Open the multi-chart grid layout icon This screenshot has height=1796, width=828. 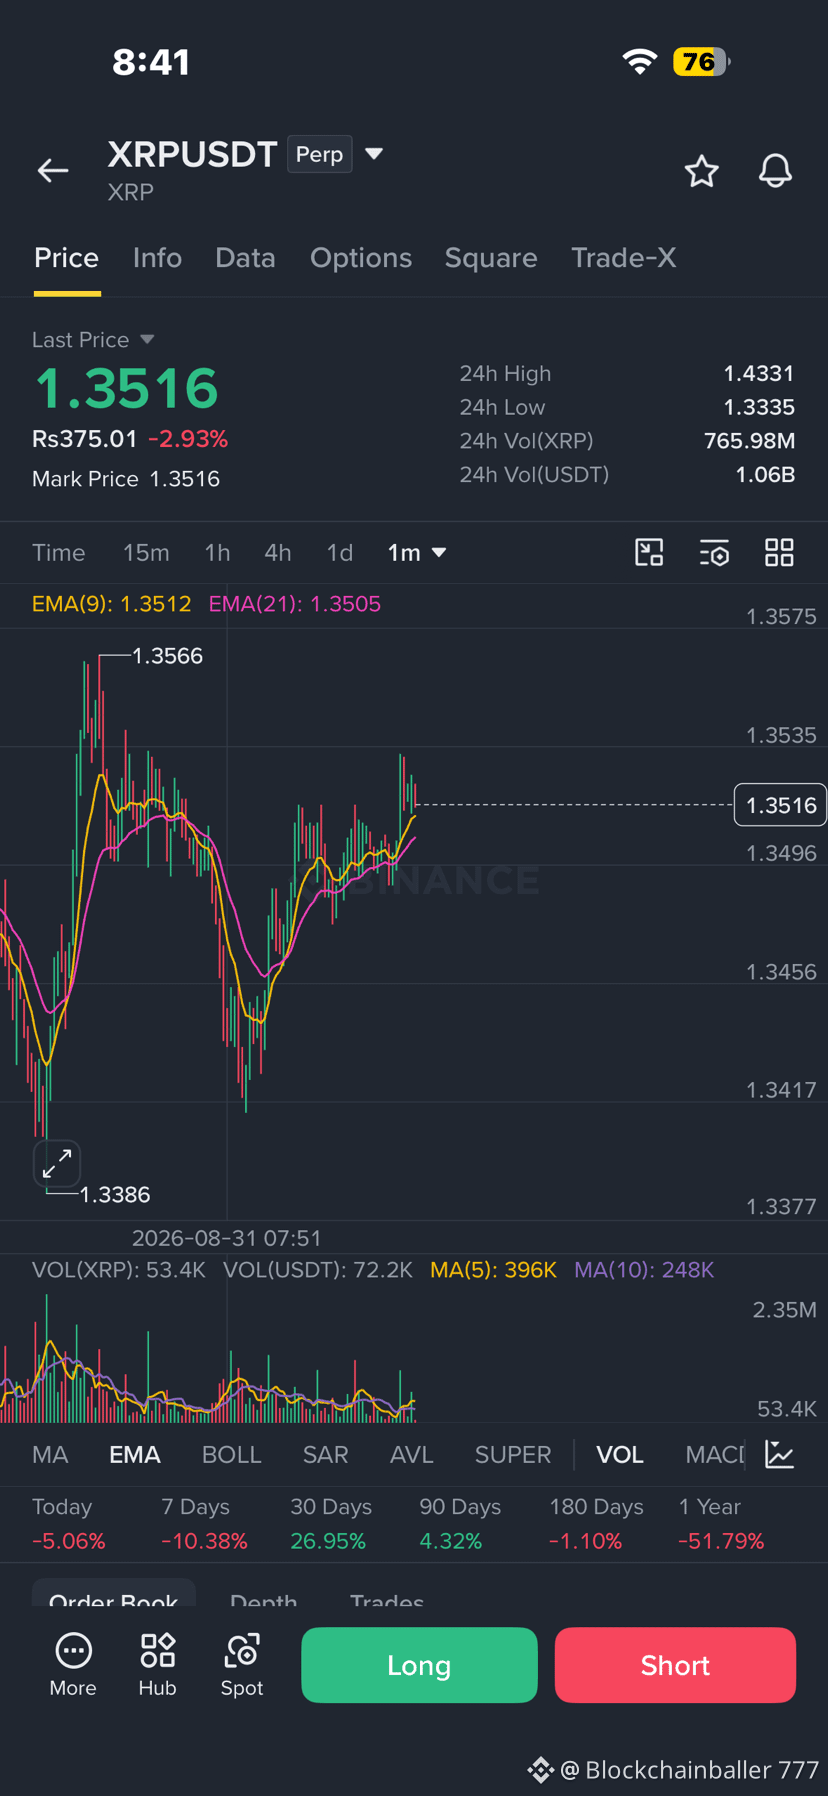779,552
